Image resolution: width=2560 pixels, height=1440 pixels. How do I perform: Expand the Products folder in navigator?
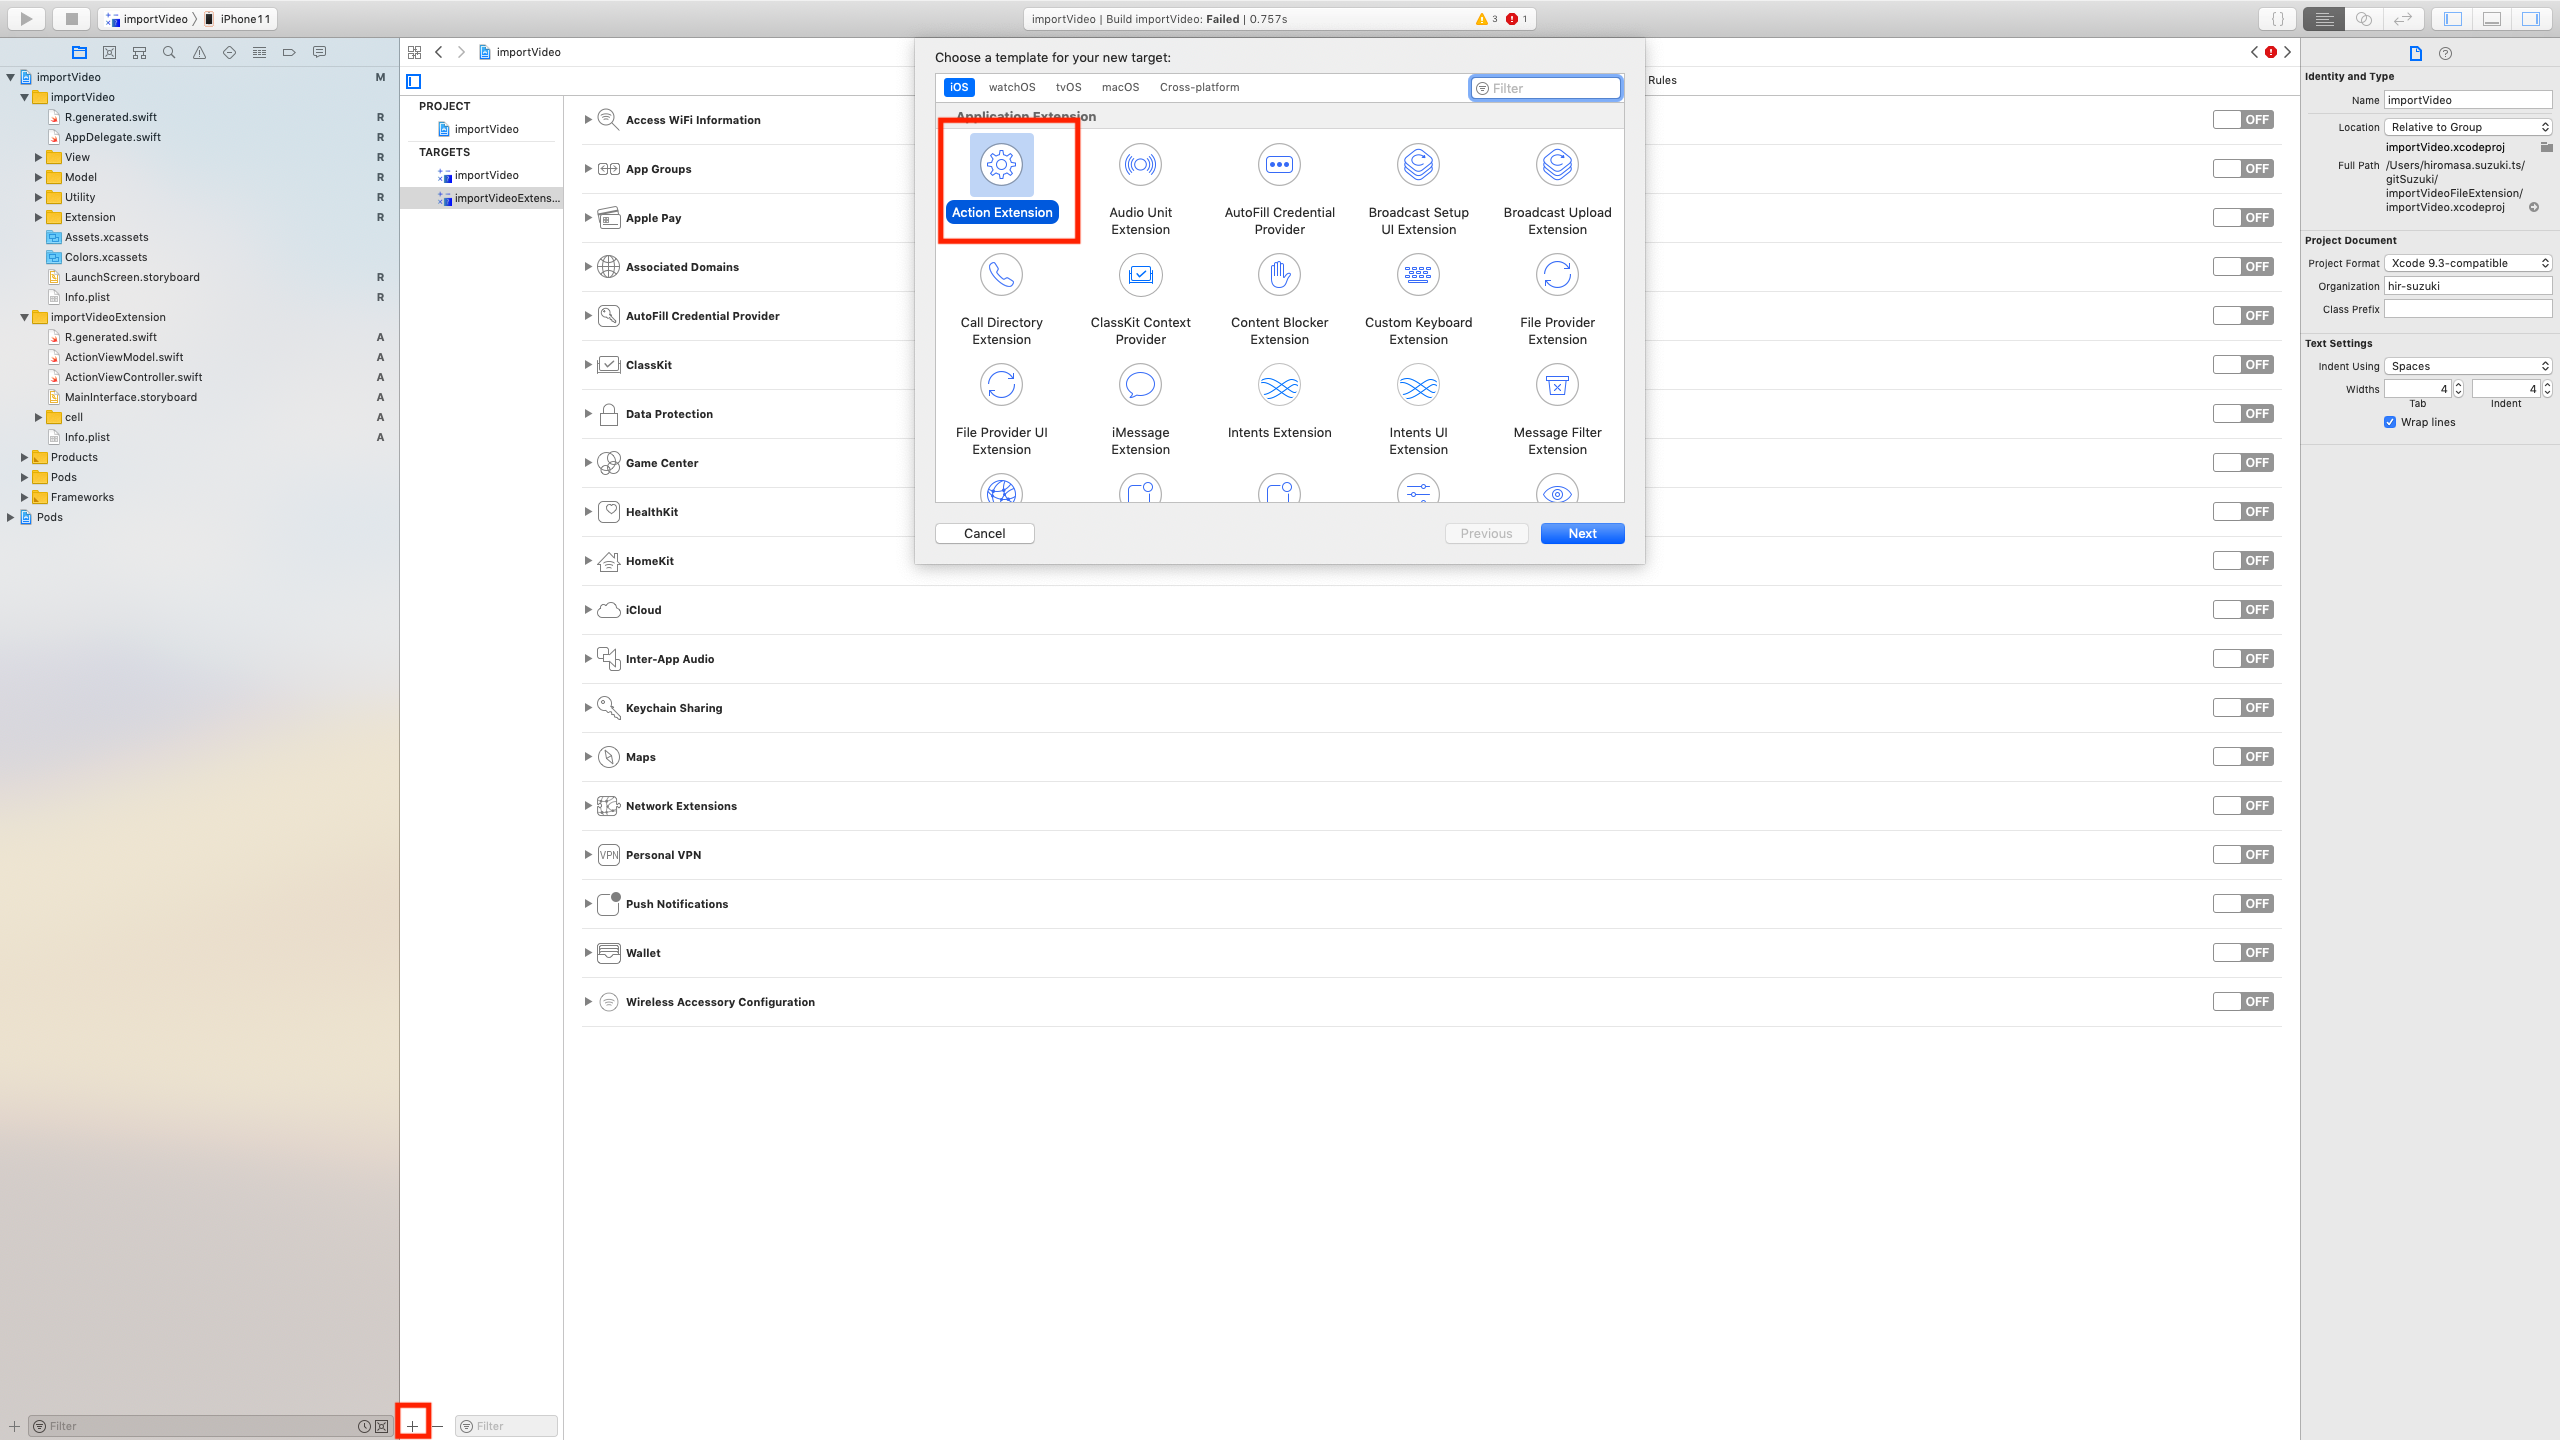point(24,457)
